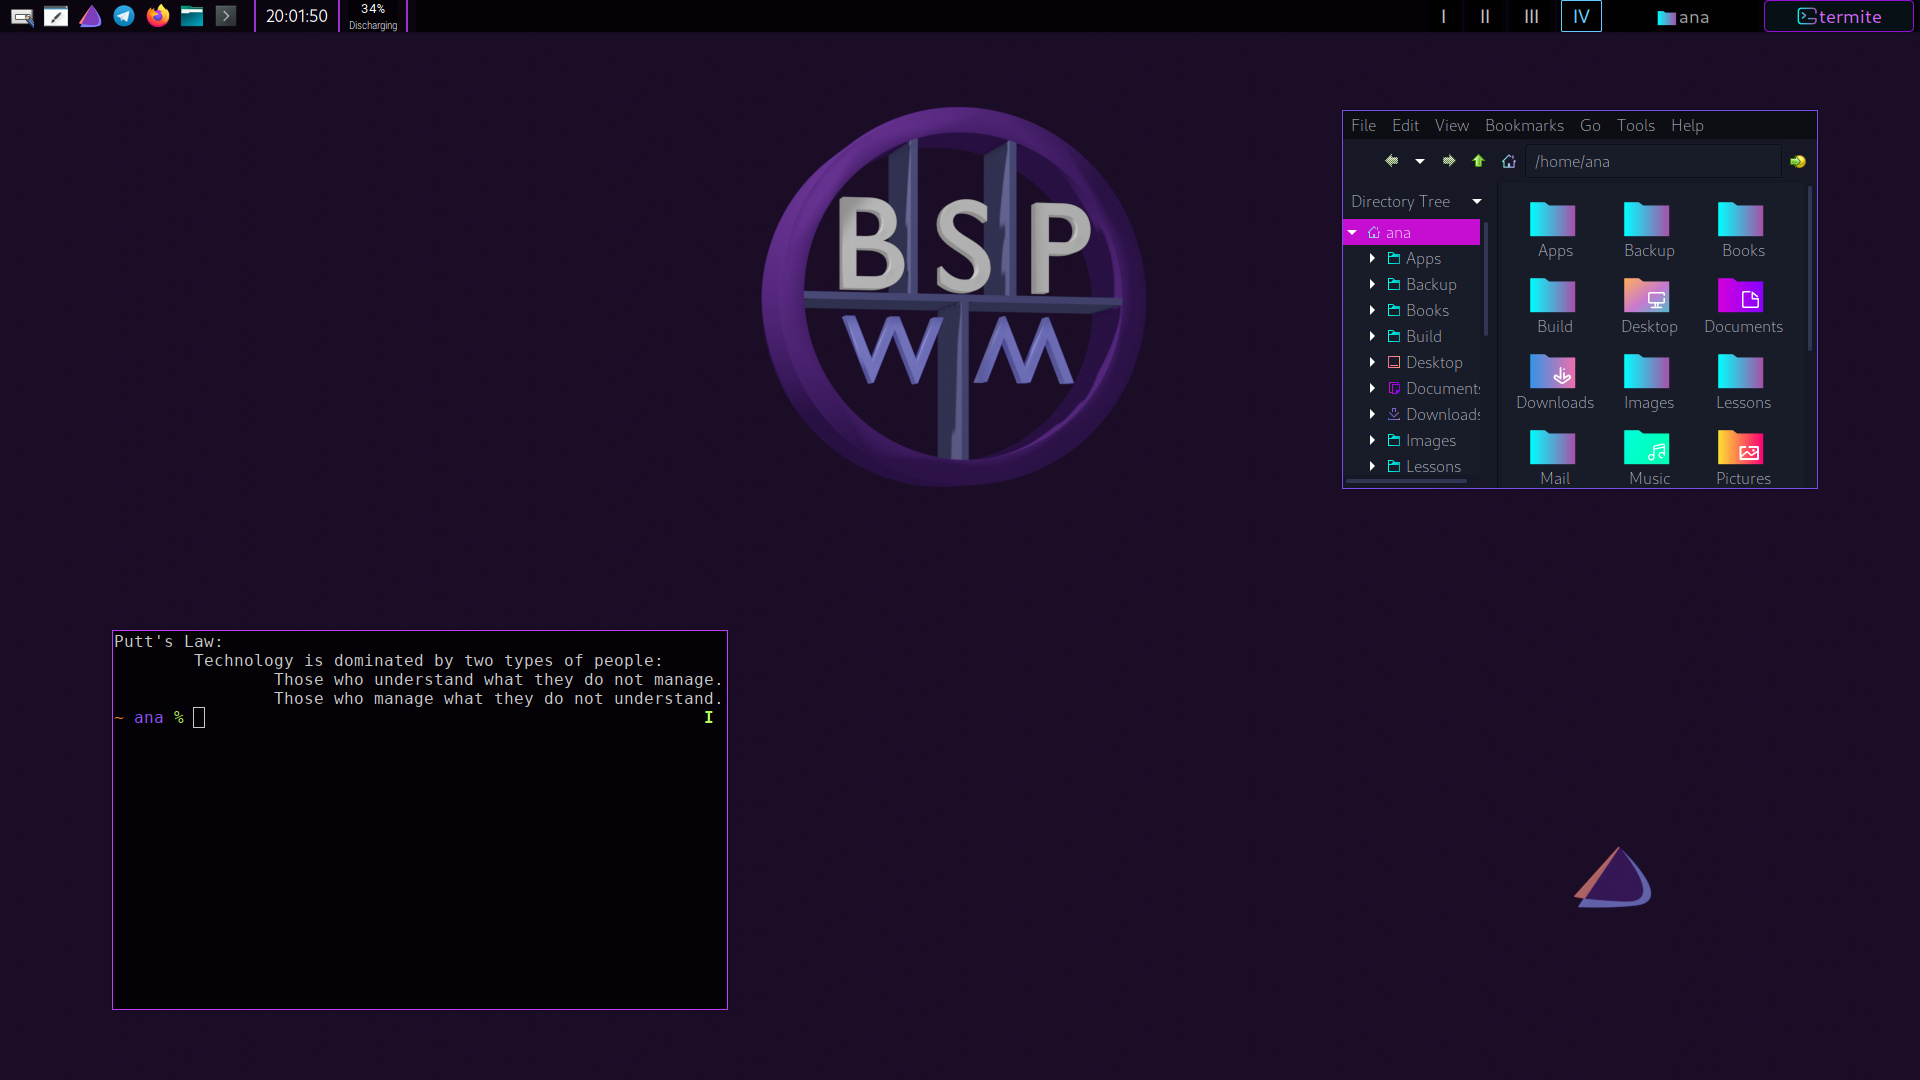Expand the Lessons node in directory tree
This screenshot has height=1080, width=1920.
tap(1372, 466)
